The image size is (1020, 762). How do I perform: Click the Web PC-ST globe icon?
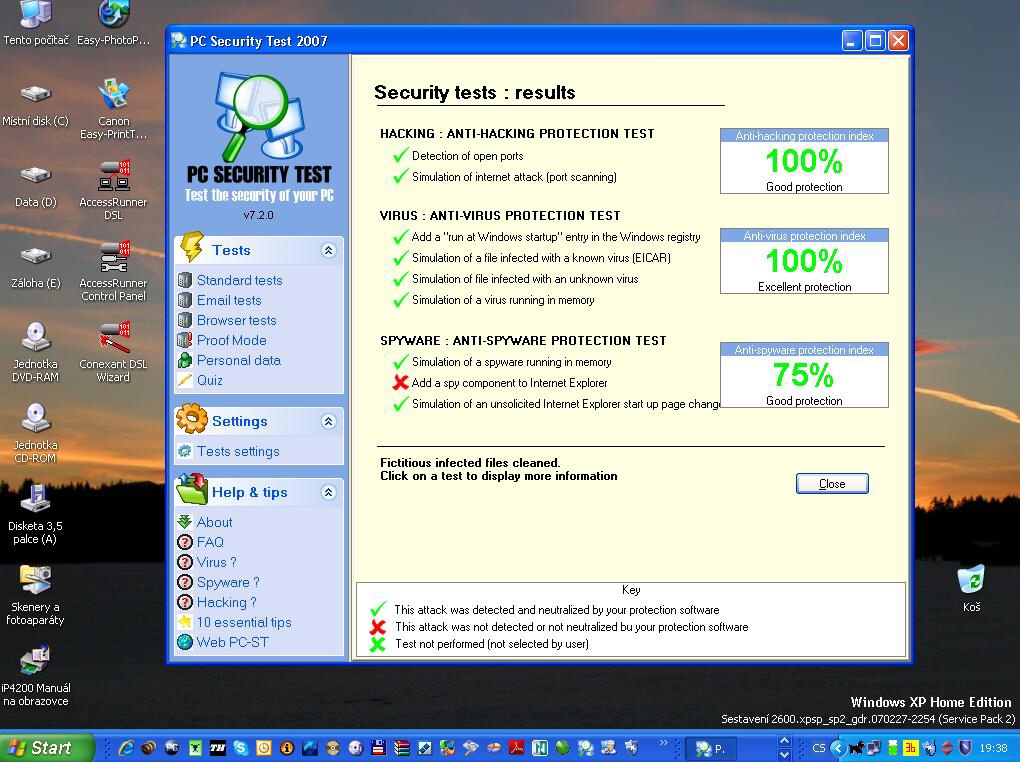click(x=185, y=642)
